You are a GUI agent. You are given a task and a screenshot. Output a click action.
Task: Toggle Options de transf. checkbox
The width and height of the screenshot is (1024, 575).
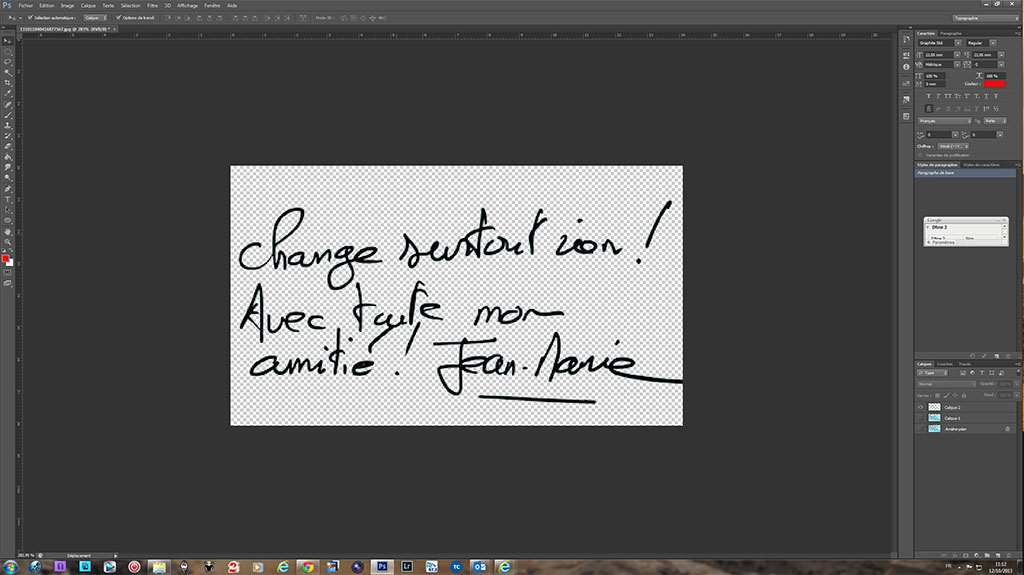pyautogui.click(x=118, y=18)
